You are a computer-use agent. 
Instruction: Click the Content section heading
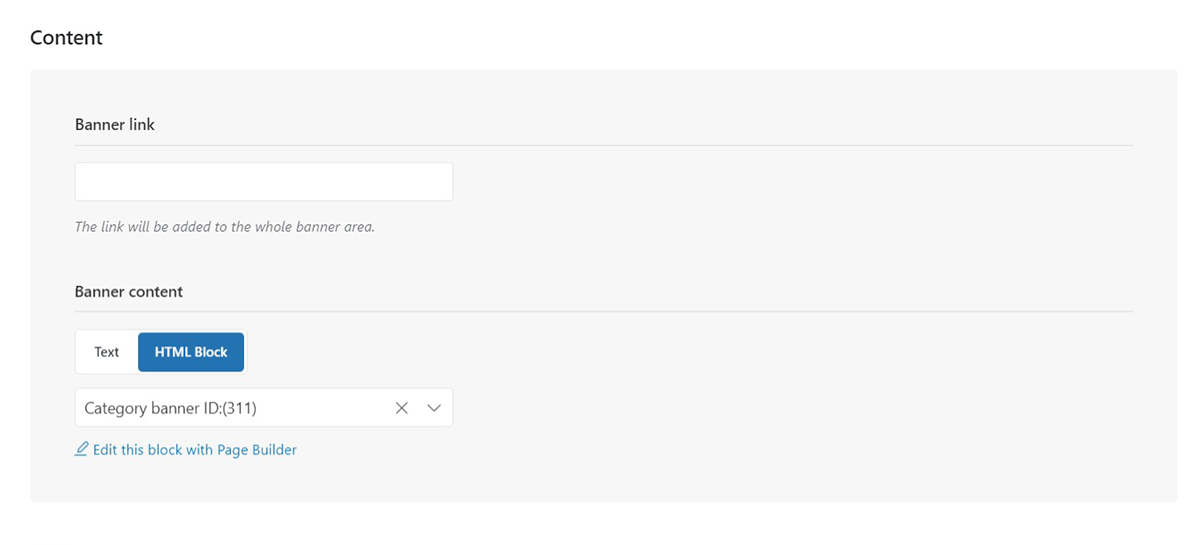click(66, 38)
